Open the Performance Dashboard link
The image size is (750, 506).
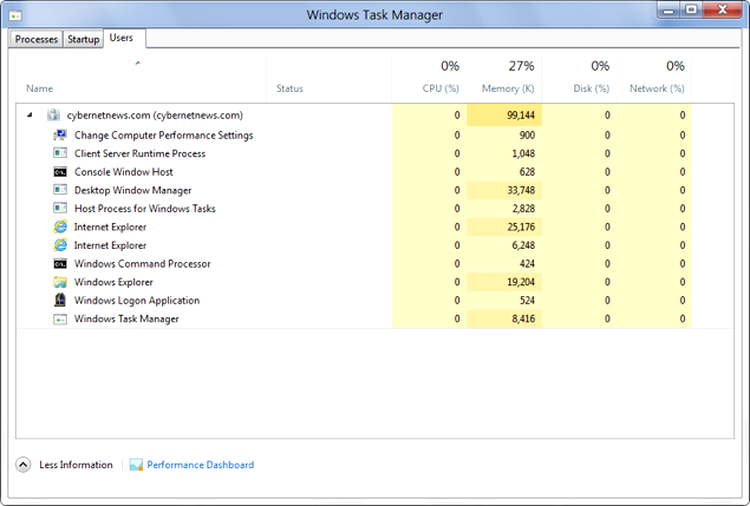[x=200, y=465]
